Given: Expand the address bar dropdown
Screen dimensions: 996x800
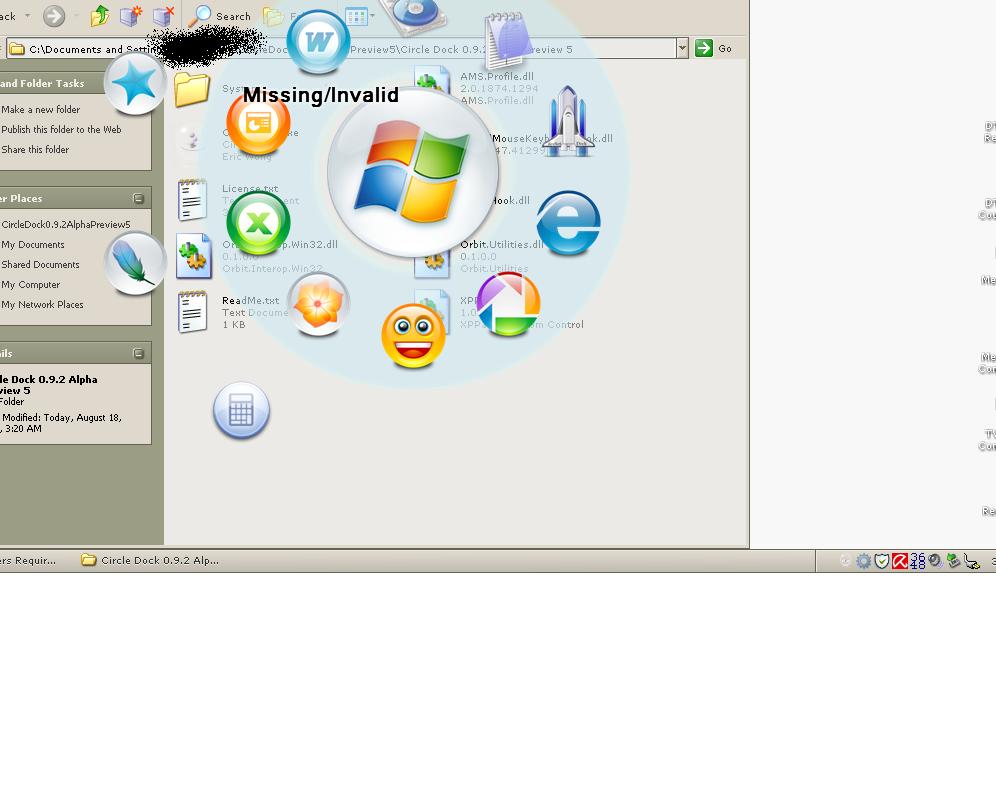Looking at the screenshot, I should point(682,48).
